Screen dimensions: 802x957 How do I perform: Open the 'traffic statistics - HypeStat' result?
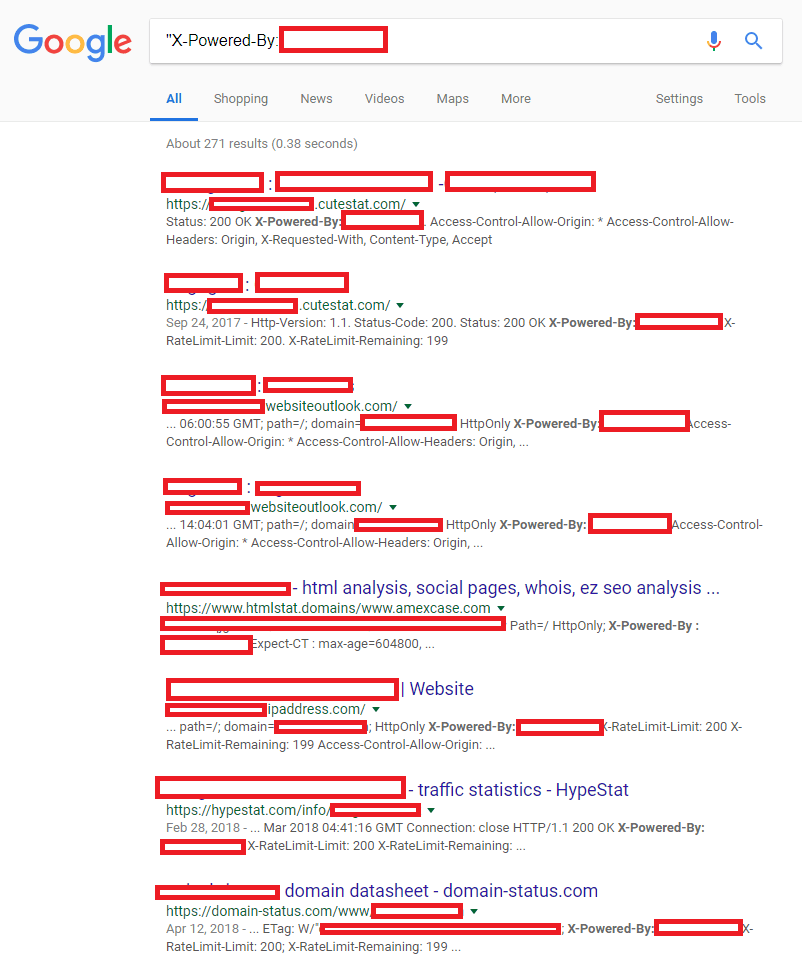(x=523, y=790)
